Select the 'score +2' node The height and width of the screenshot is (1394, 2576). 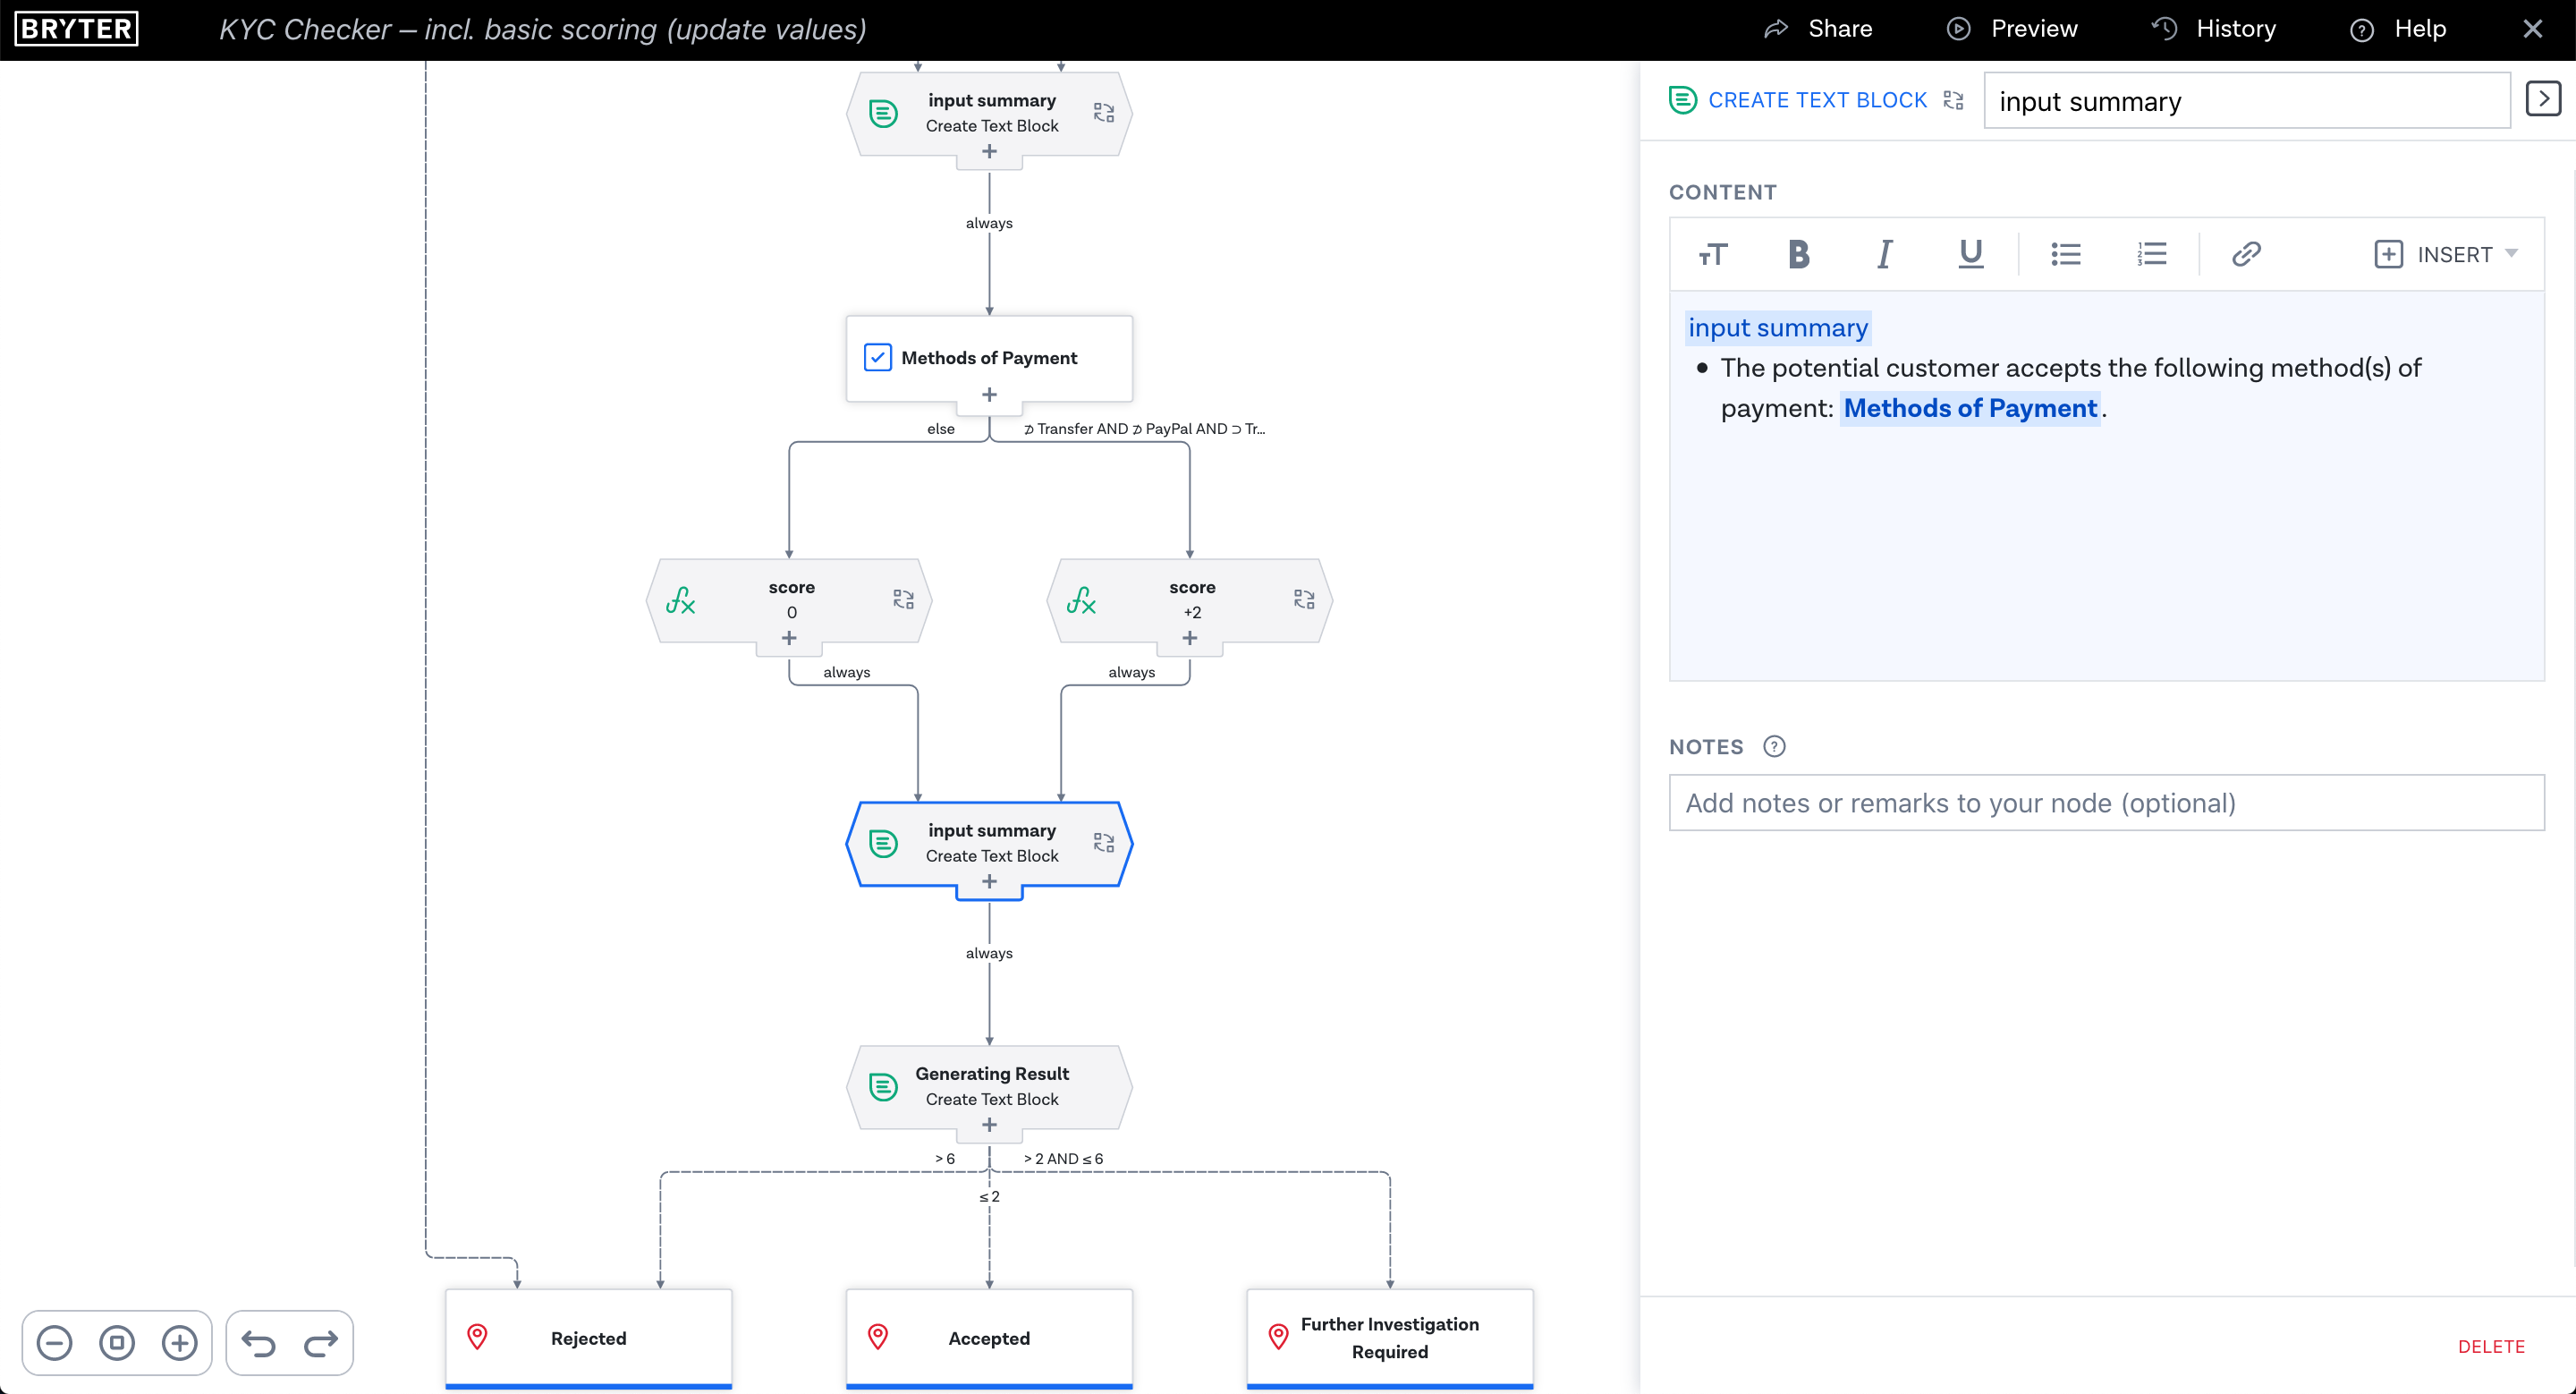click(x=1190, y=600)
